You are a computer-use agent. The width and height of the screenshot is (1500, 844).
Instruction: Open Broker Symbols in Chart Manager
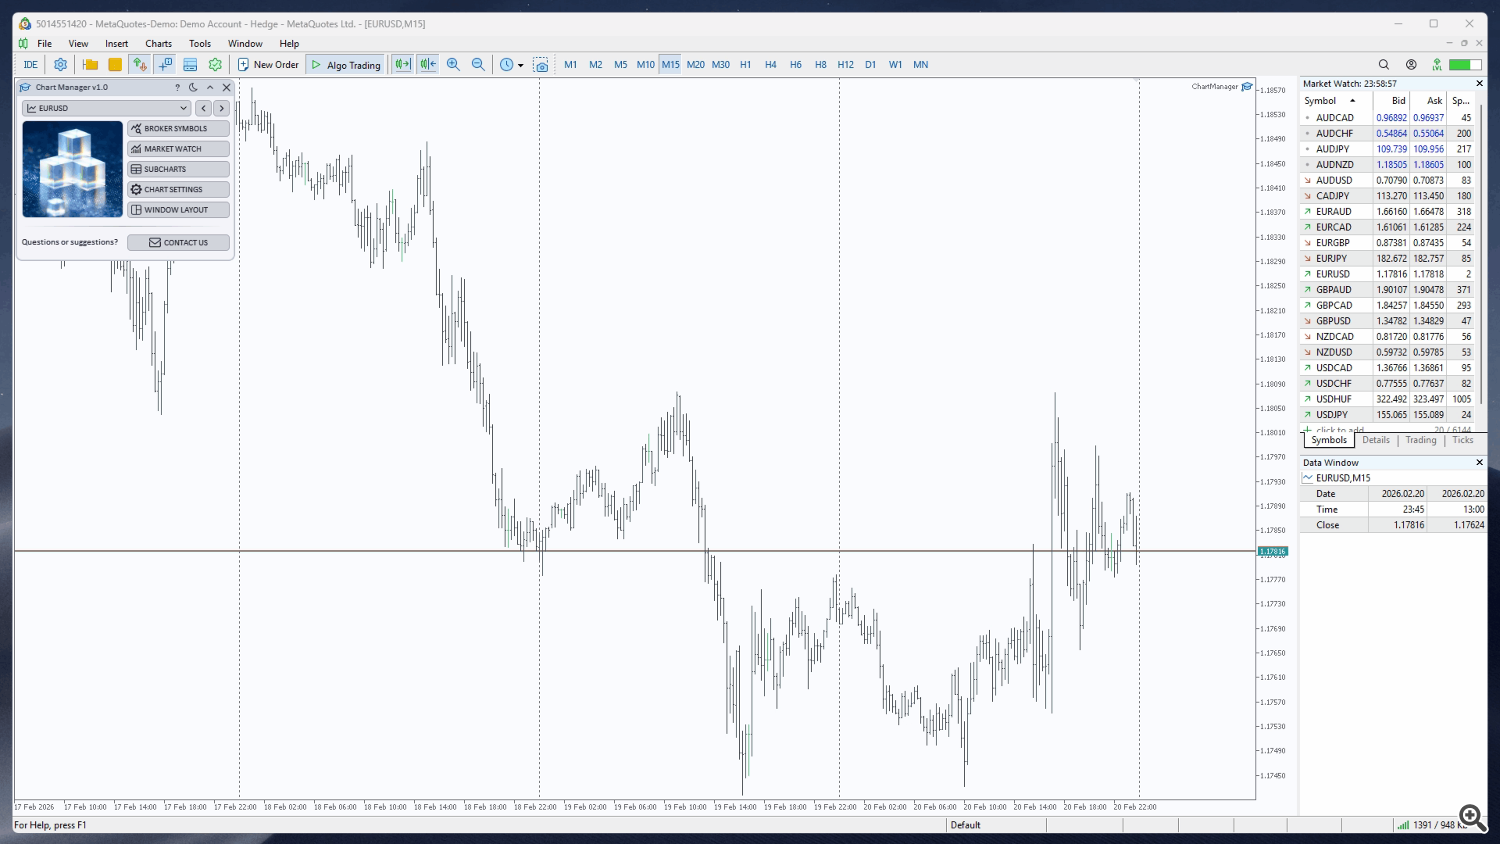(178, 128)
